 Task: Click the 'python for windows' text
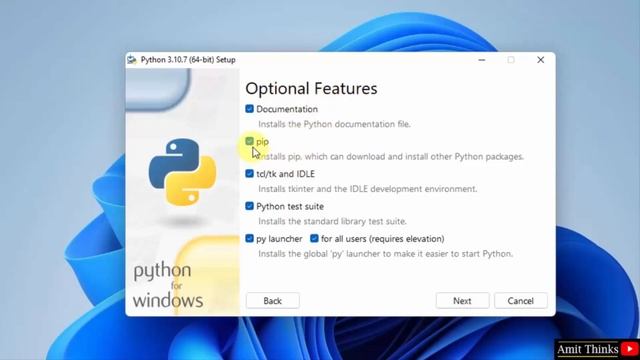tap(168, 285)
